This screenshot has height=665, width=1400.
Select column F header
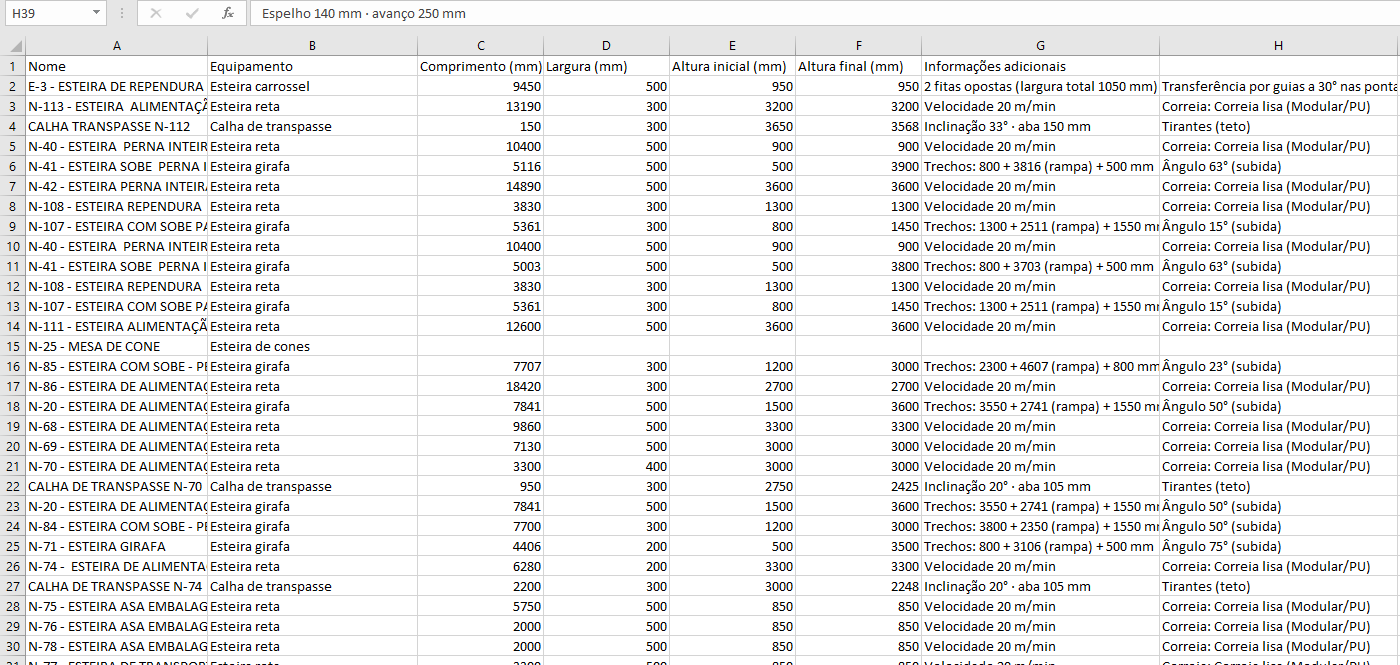tap(858, 46)
